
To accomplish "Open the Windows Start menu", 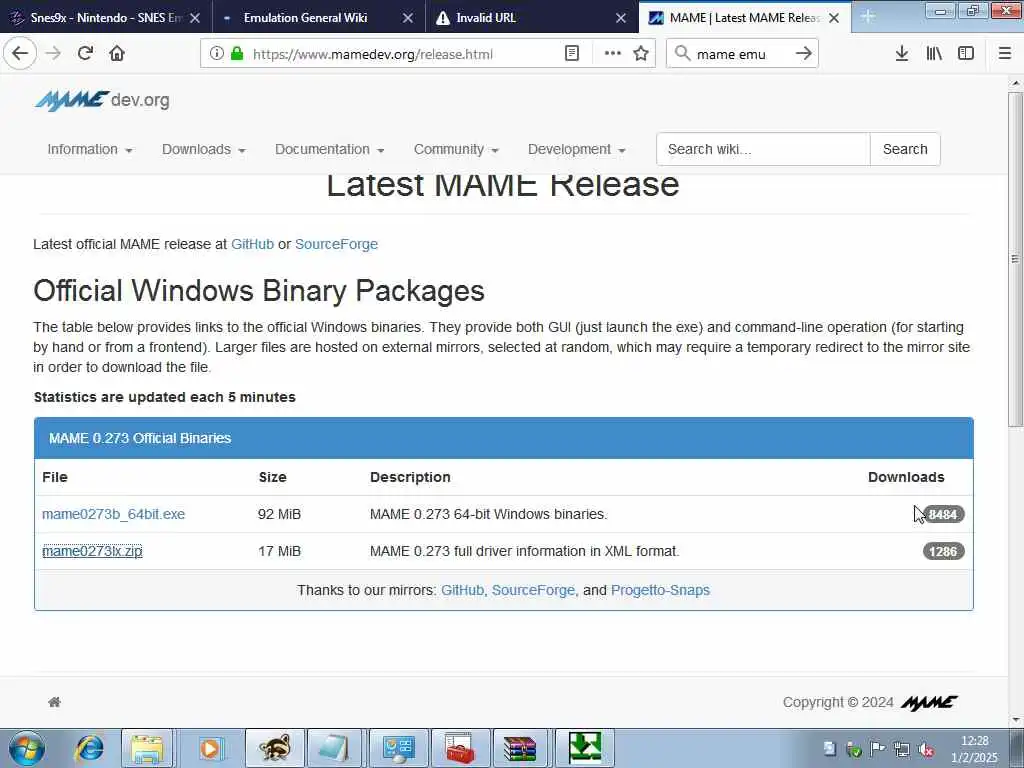I will coord(27,748).
